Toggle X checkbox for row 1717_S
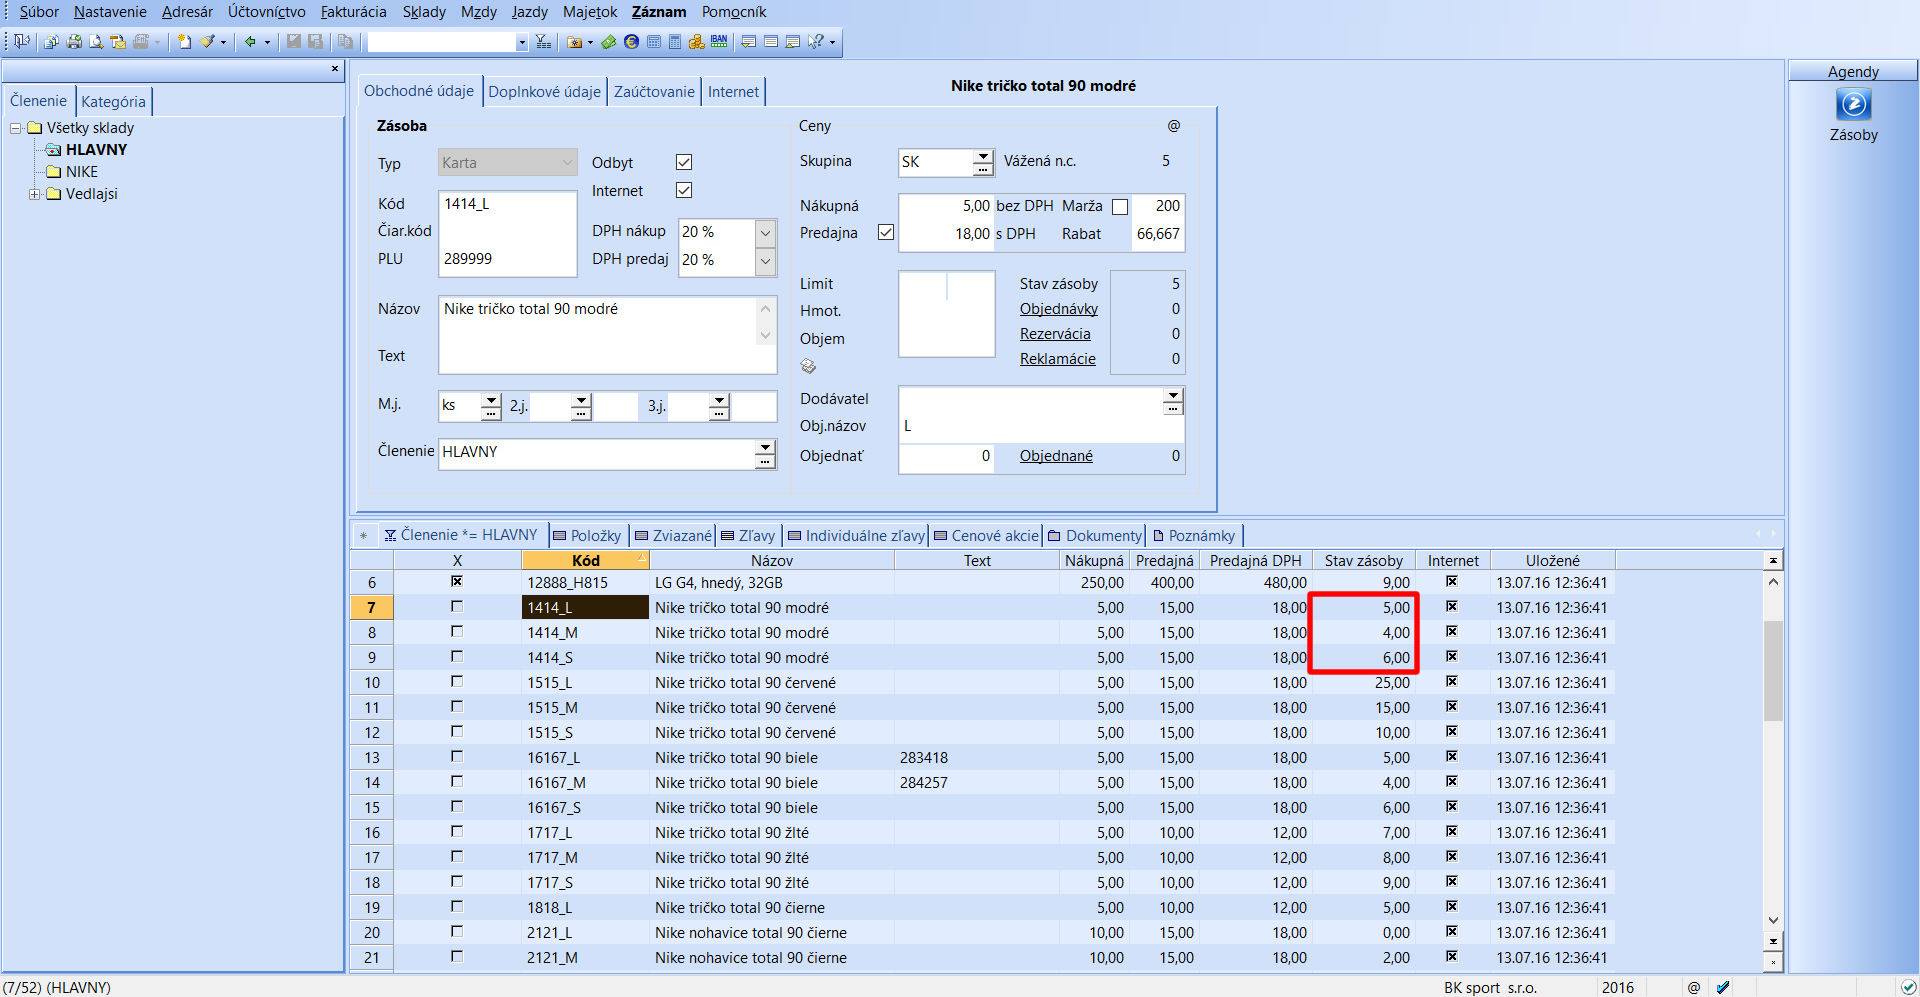This screenshot has height=997, width=1920. click(x=457, y=881)
